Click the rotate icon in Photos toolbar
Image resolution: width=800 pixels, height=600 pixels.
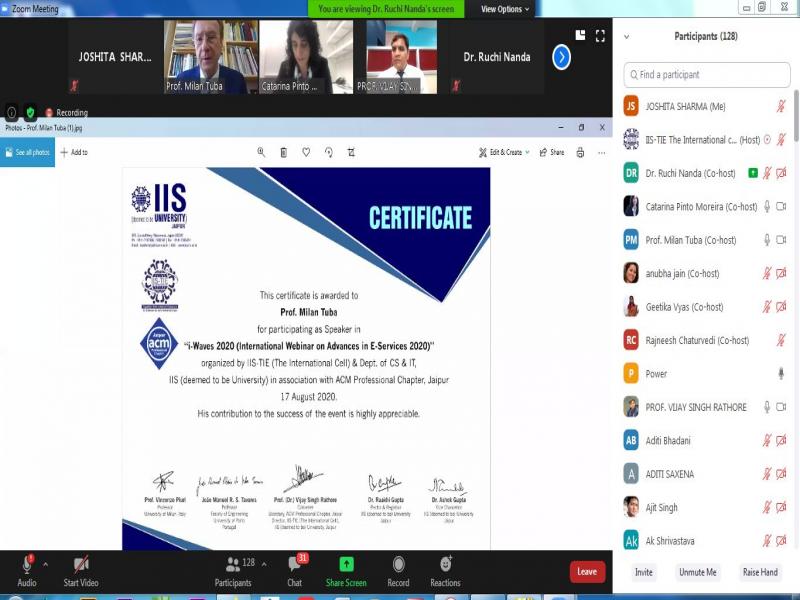click(328, 152)
